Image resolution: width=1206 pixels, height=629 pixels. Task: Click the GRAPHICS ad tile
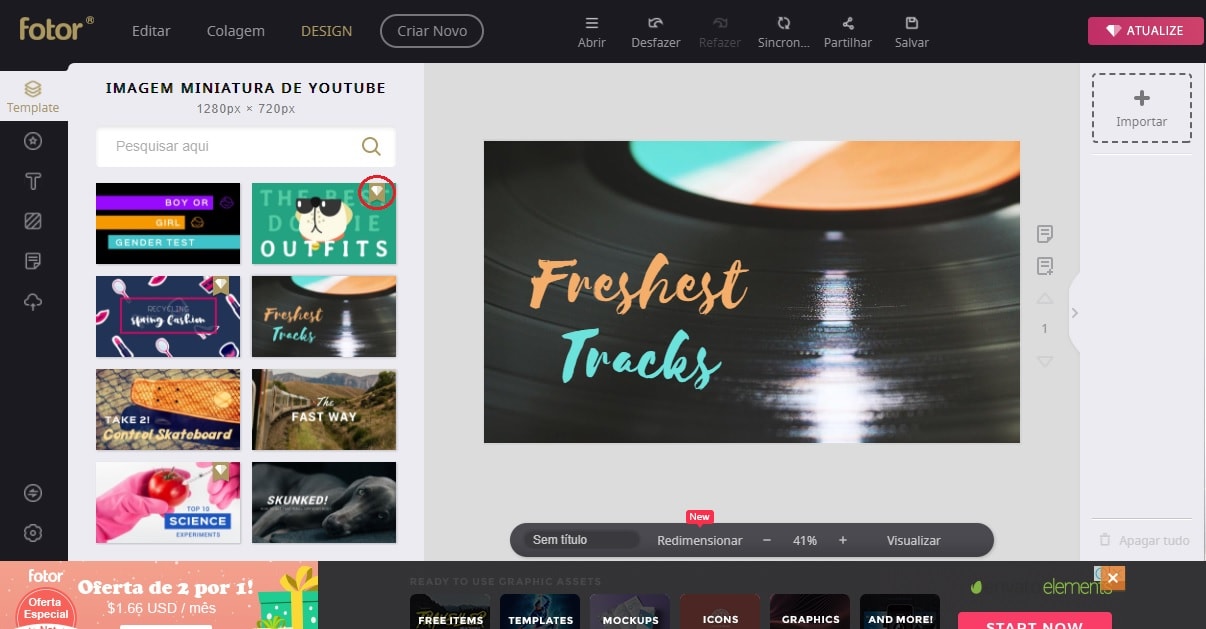coord(810,612)
